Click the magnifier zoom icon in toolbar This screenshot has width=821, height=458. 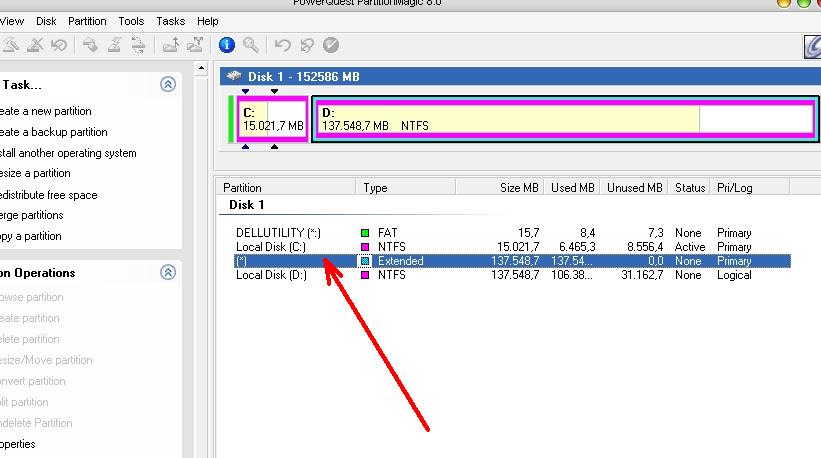pos(251,45)
